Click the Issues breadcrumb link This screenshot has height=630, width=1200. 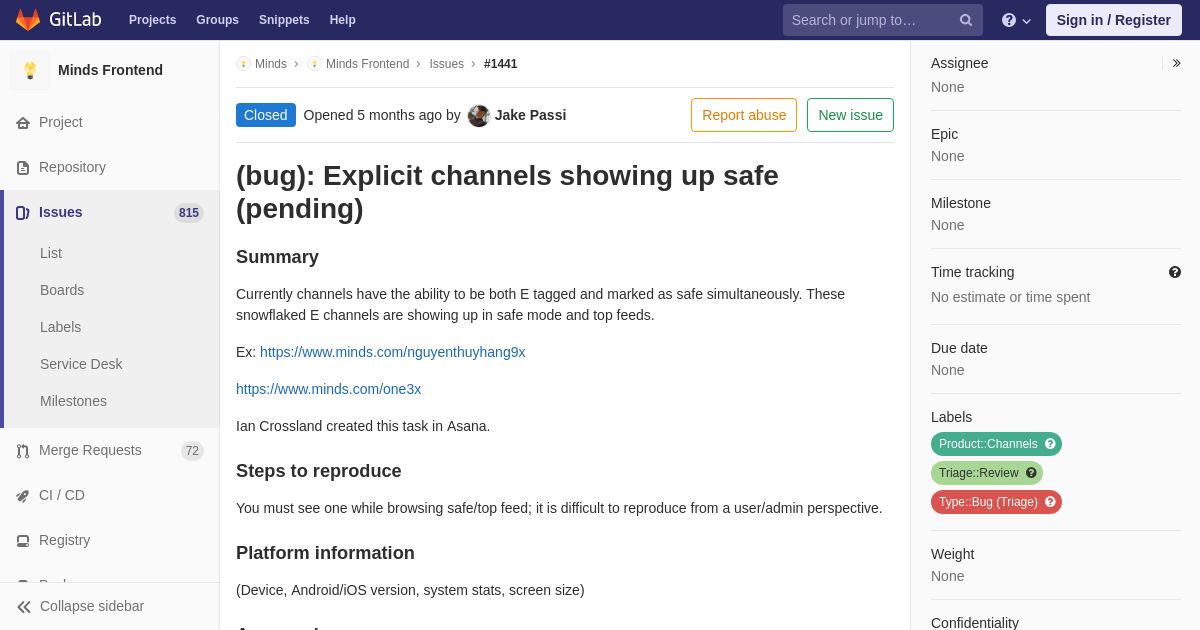coord(446,64)
